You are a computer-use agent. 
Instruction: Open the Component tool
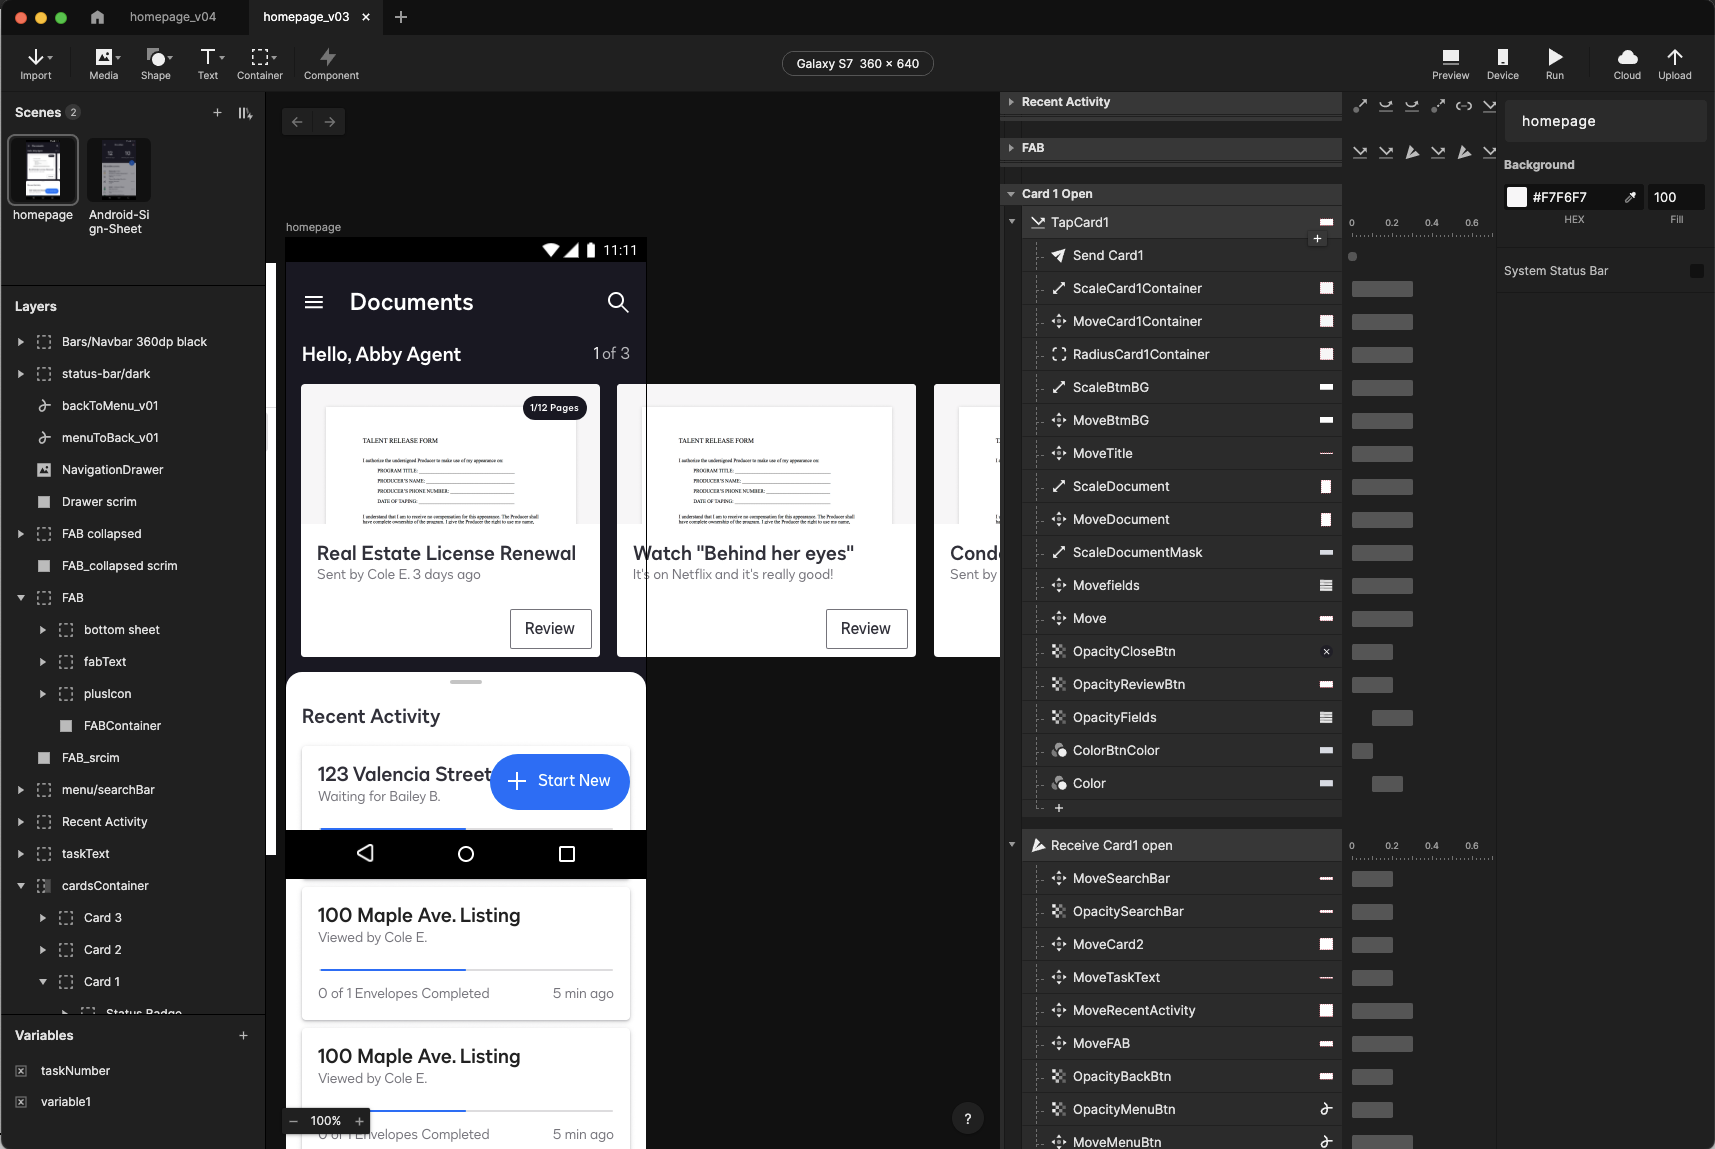pos(331,64)
